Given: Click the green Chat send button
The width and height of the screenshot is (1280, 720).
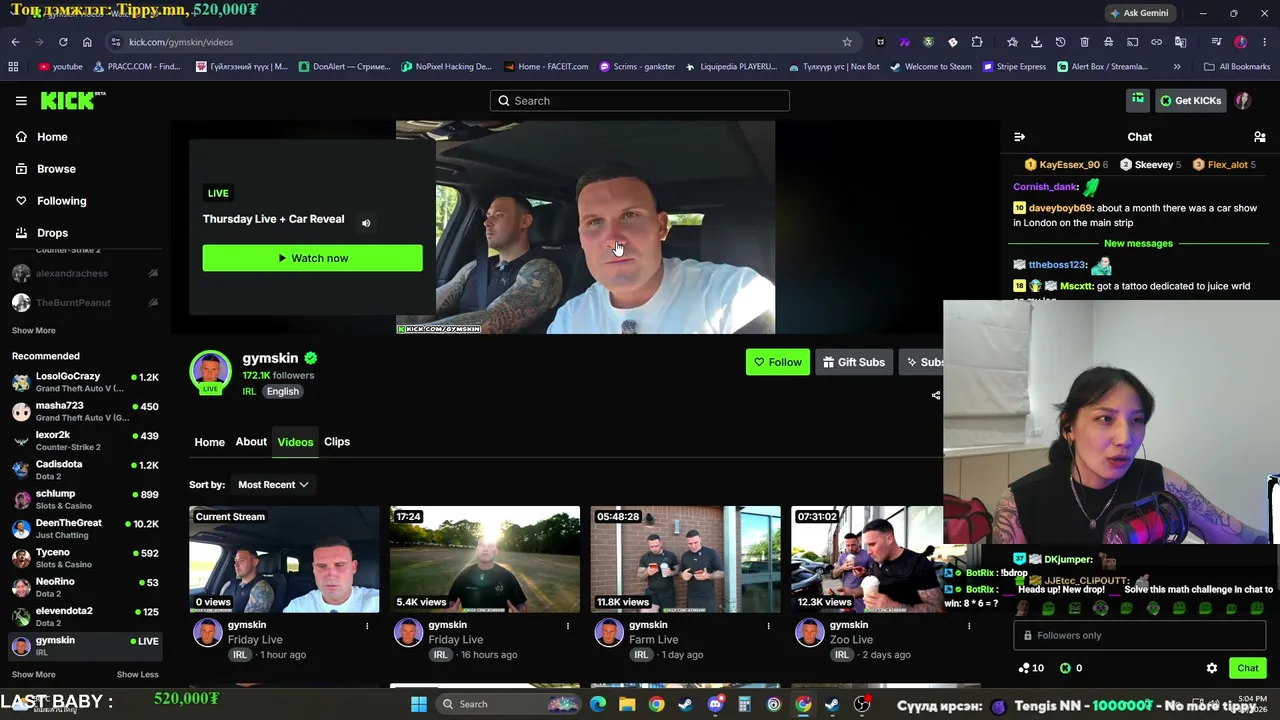Looking at the screenshot, I should (1248, 668).
